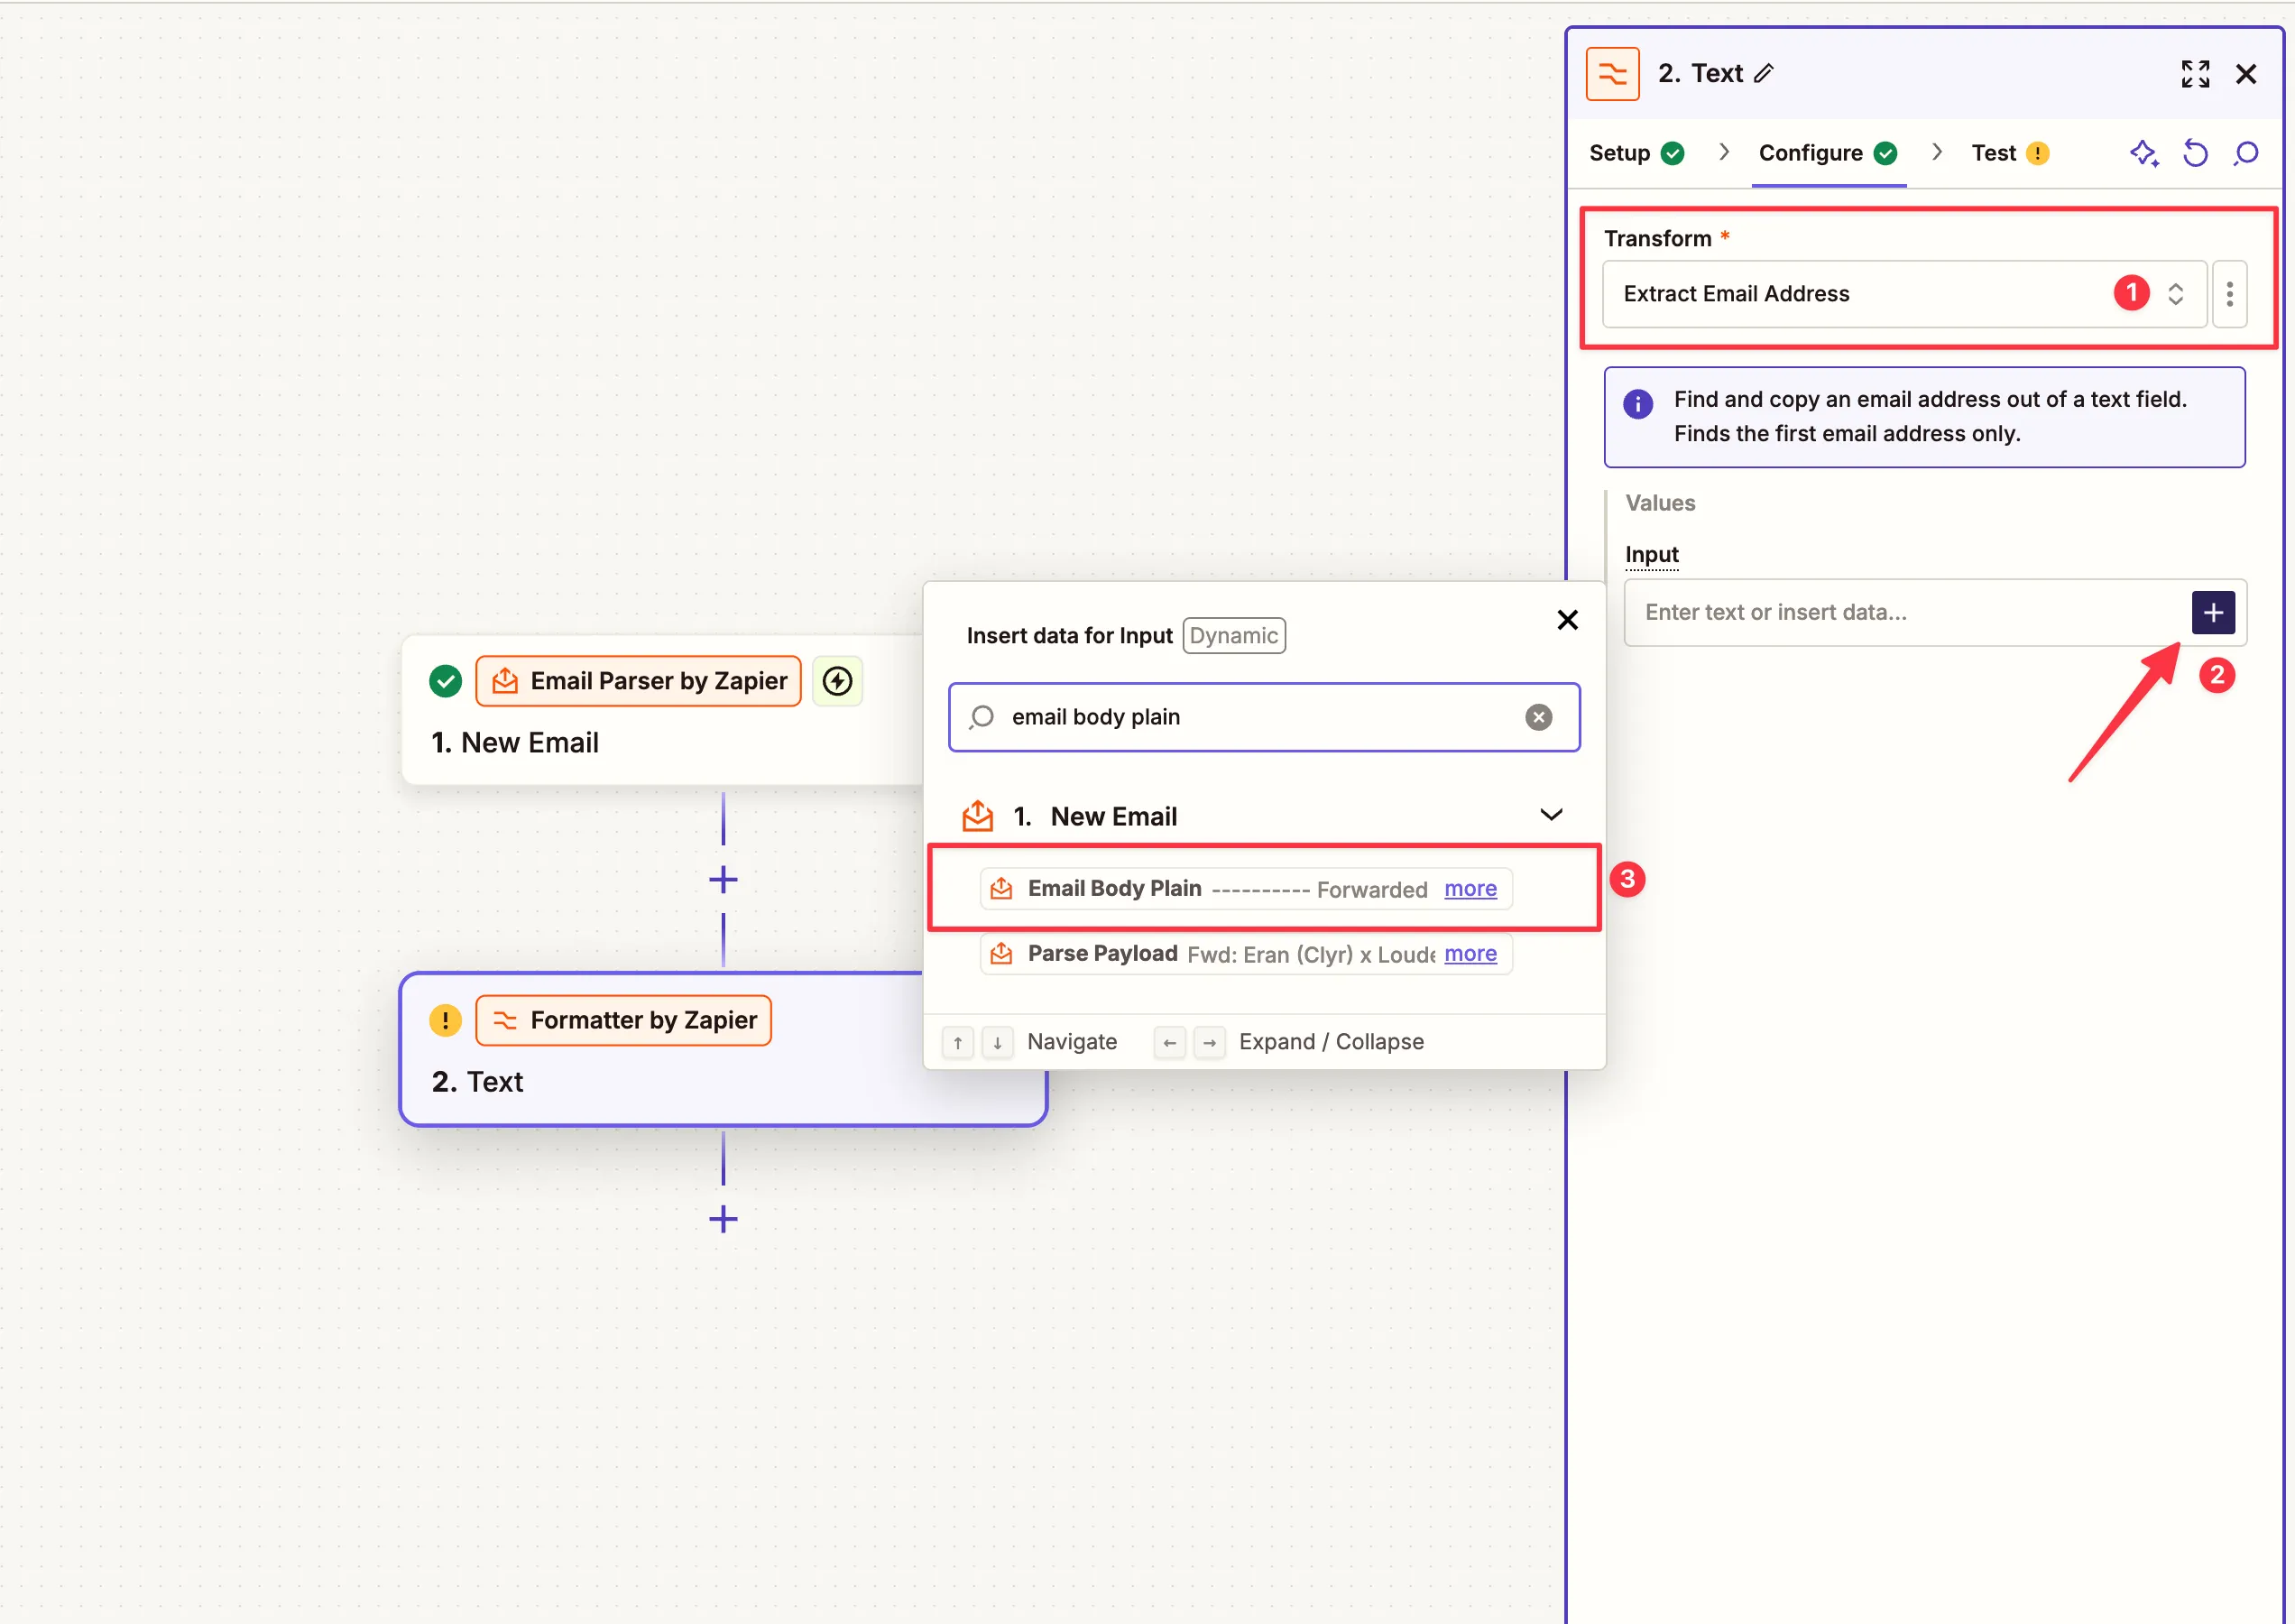Click yellow warning status on Text step

[445, 1020]
